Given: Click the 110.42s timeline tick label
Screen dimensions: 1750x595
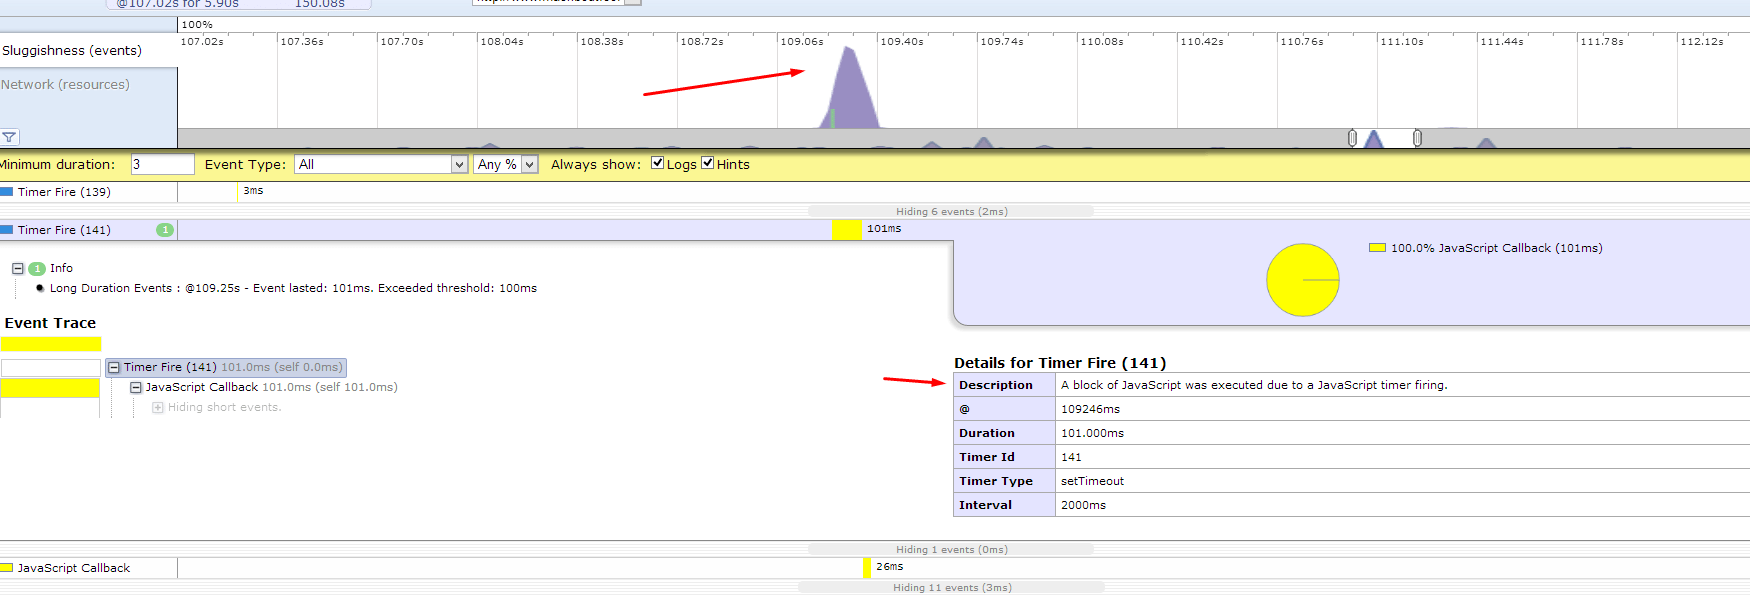Looking at the screenshot, I should (1202, 42).
